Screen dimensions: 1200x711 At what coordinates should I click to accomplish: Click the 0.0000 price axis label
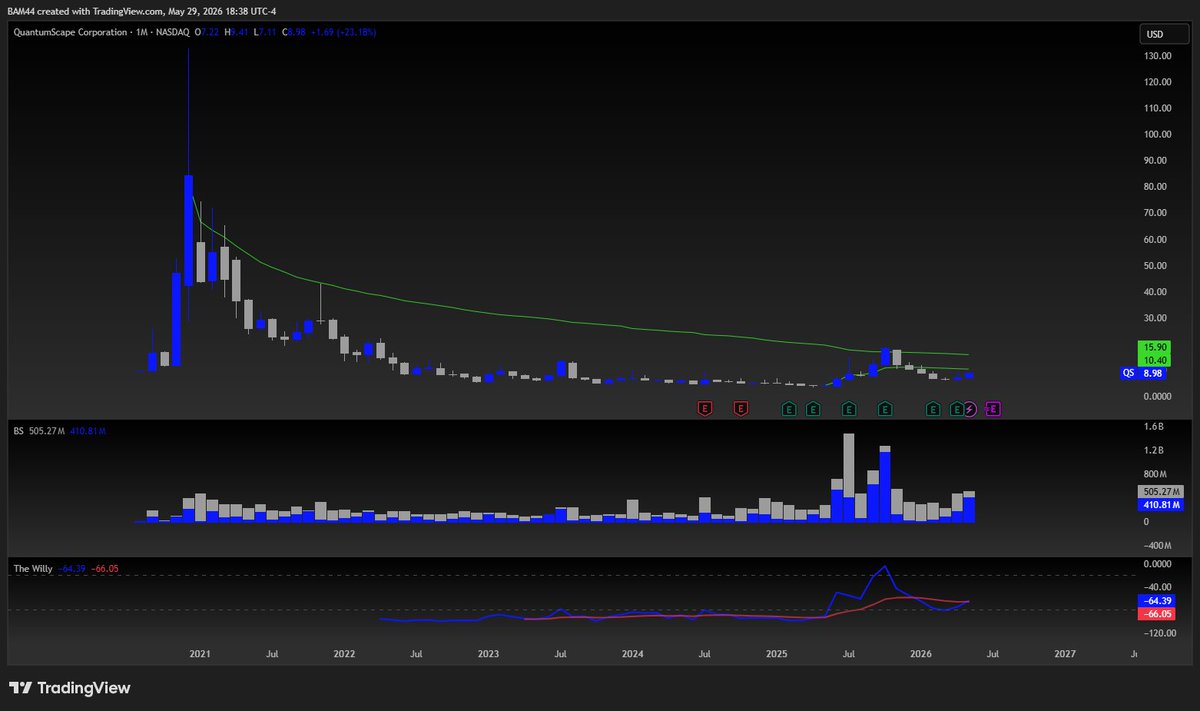tap(1159, 397)
